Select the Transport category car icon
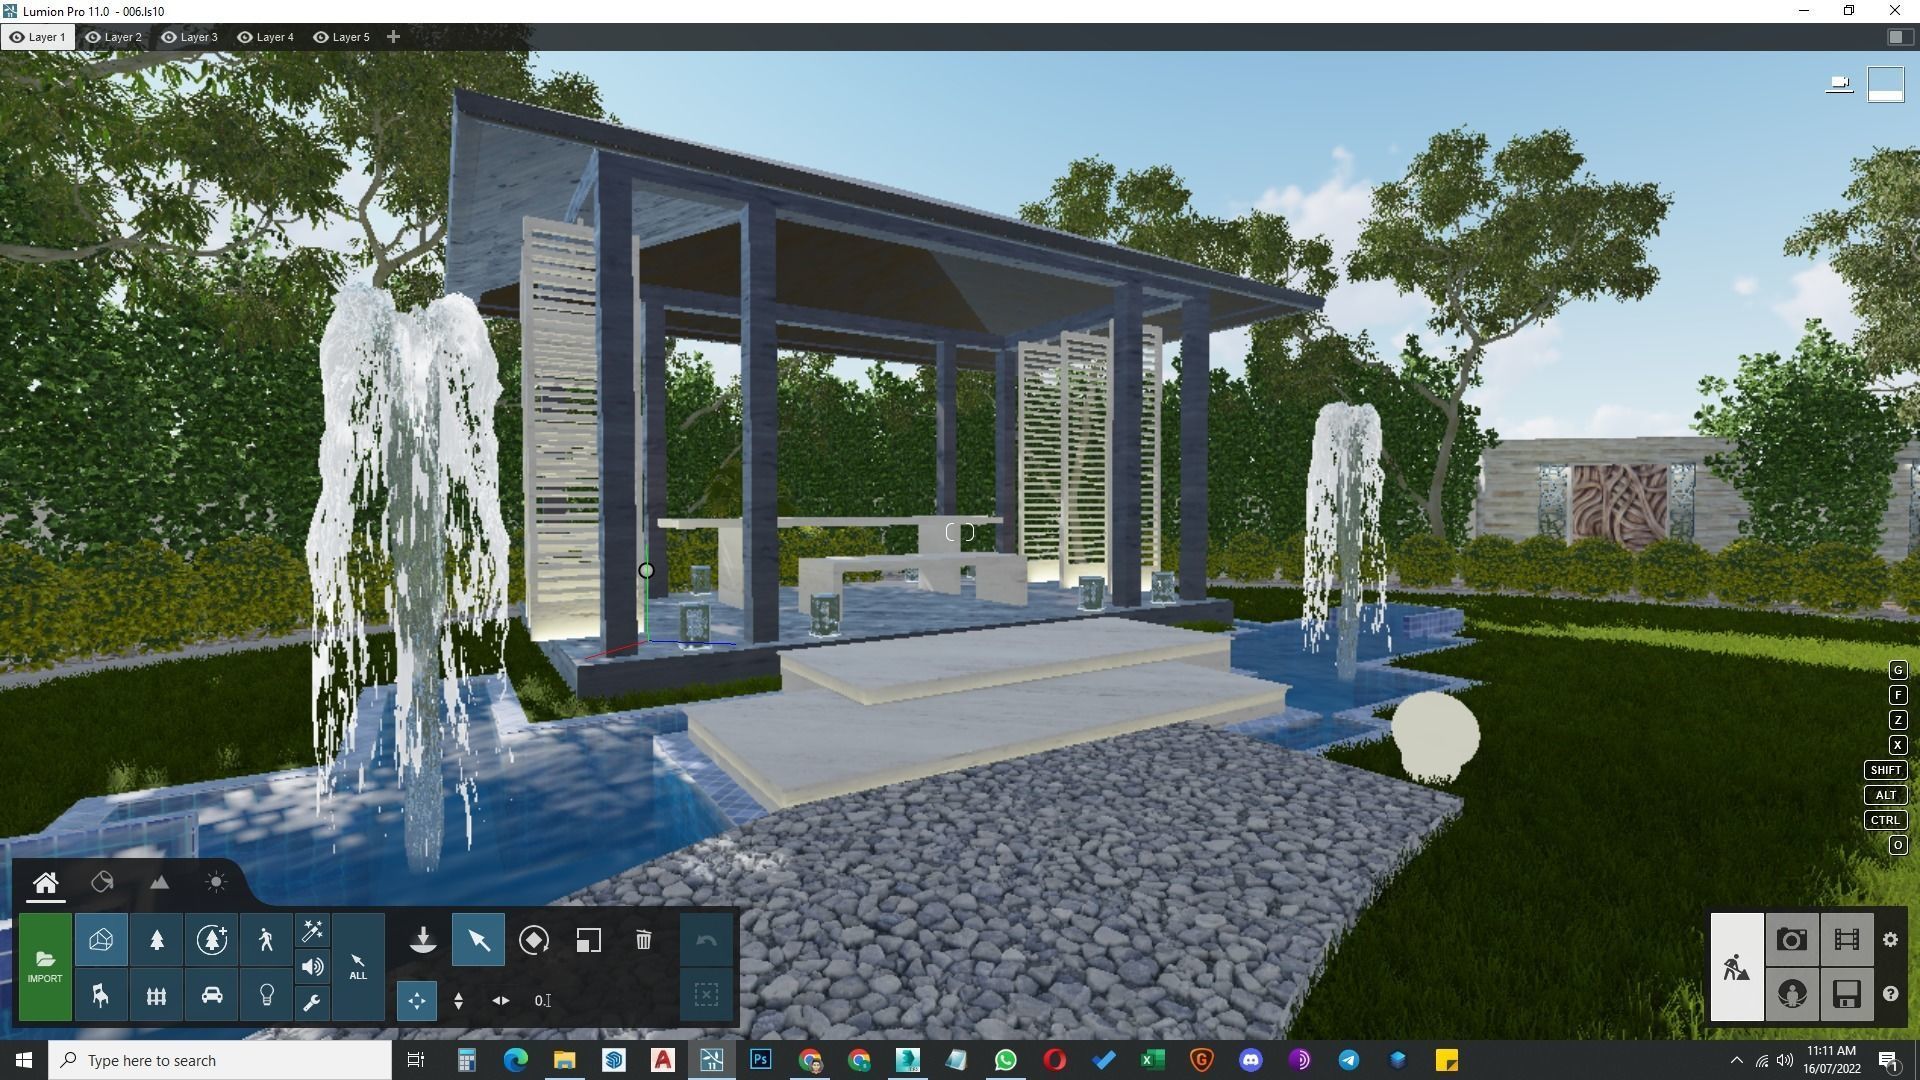Image resolution: width=1920 pixels, height=1080 pixels. [x=211, y=996]
